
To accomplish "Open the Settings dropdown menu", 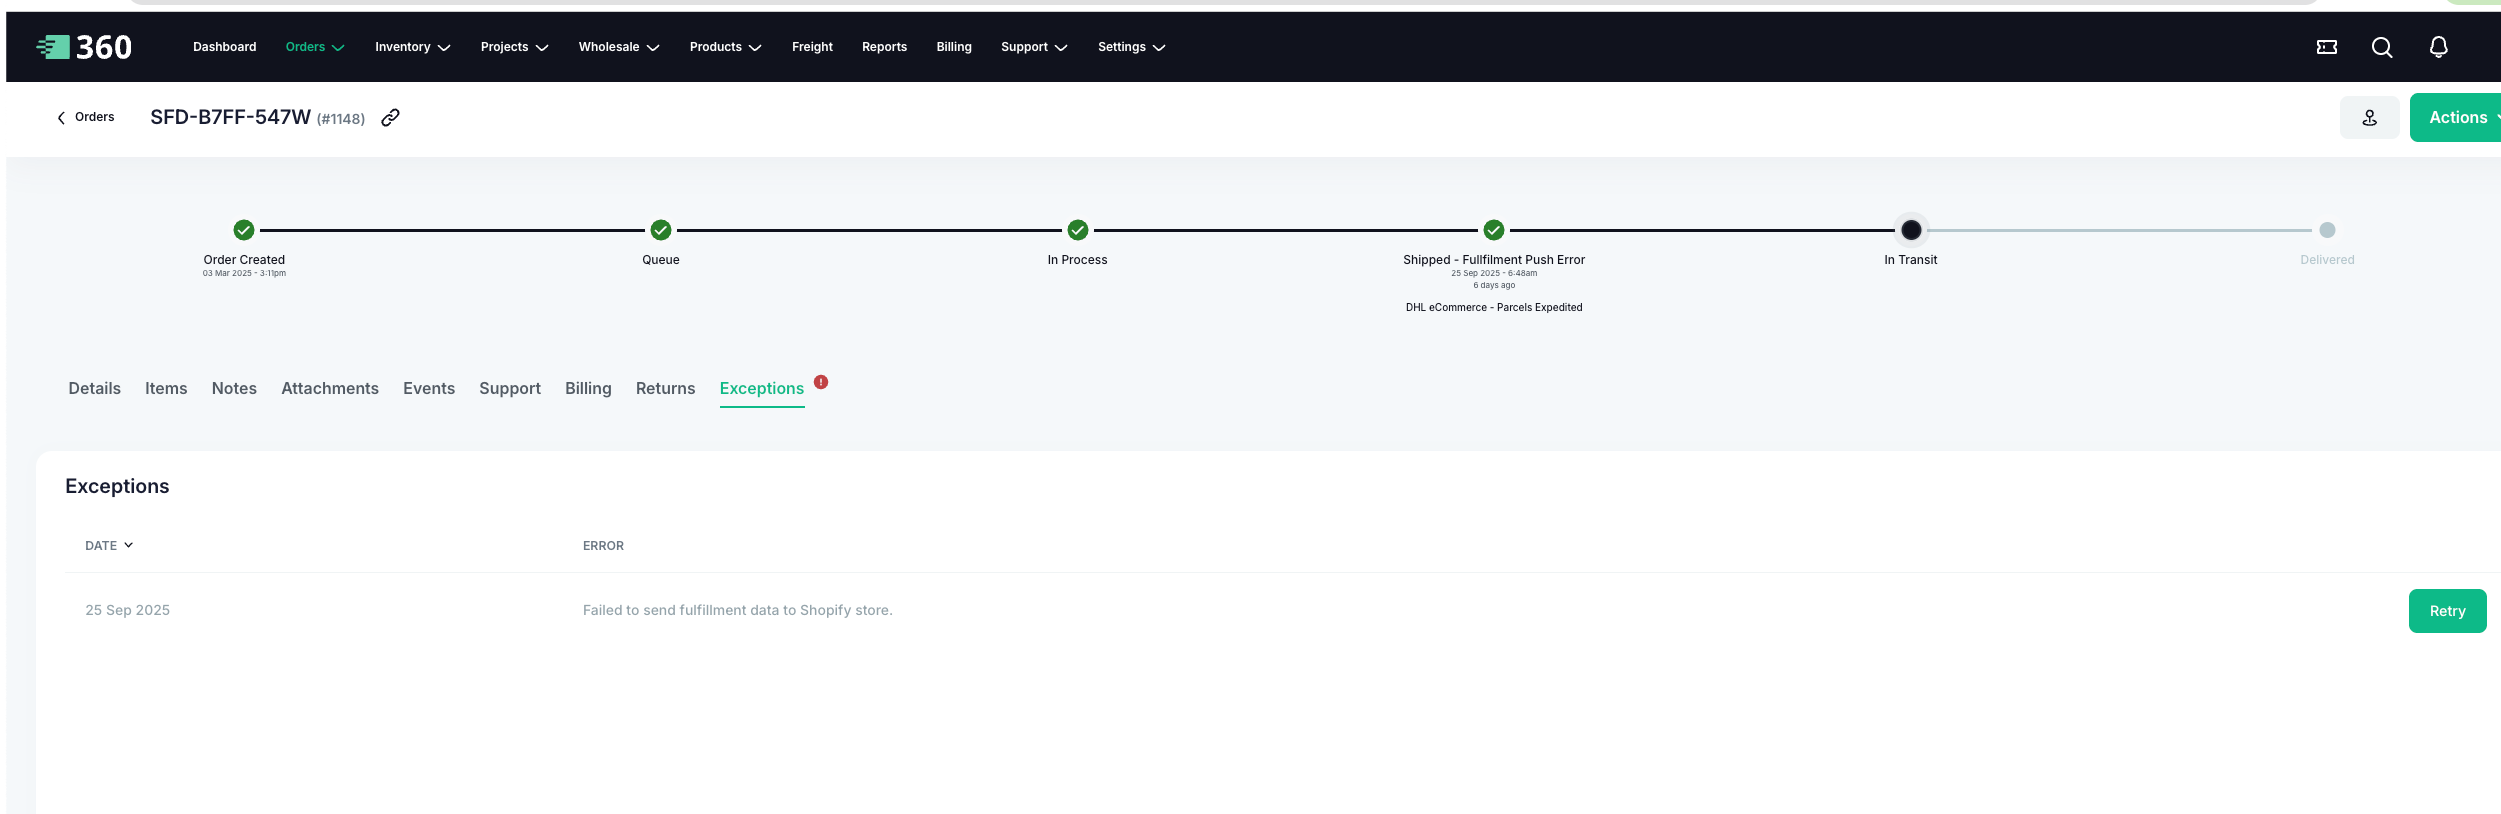I will coord(1131,47).
